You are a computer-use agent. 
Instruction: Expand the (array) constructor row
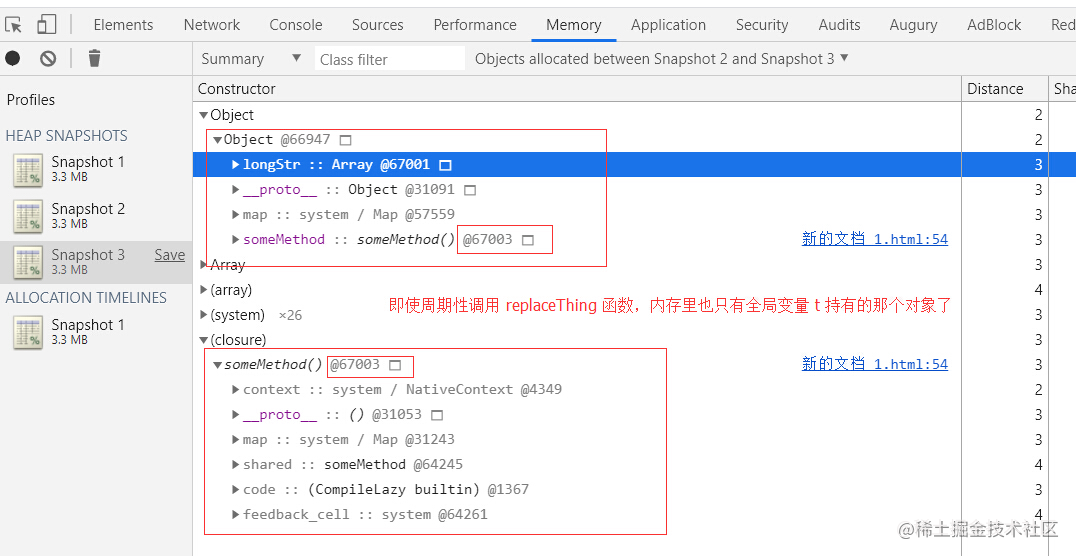click(204, 290)
